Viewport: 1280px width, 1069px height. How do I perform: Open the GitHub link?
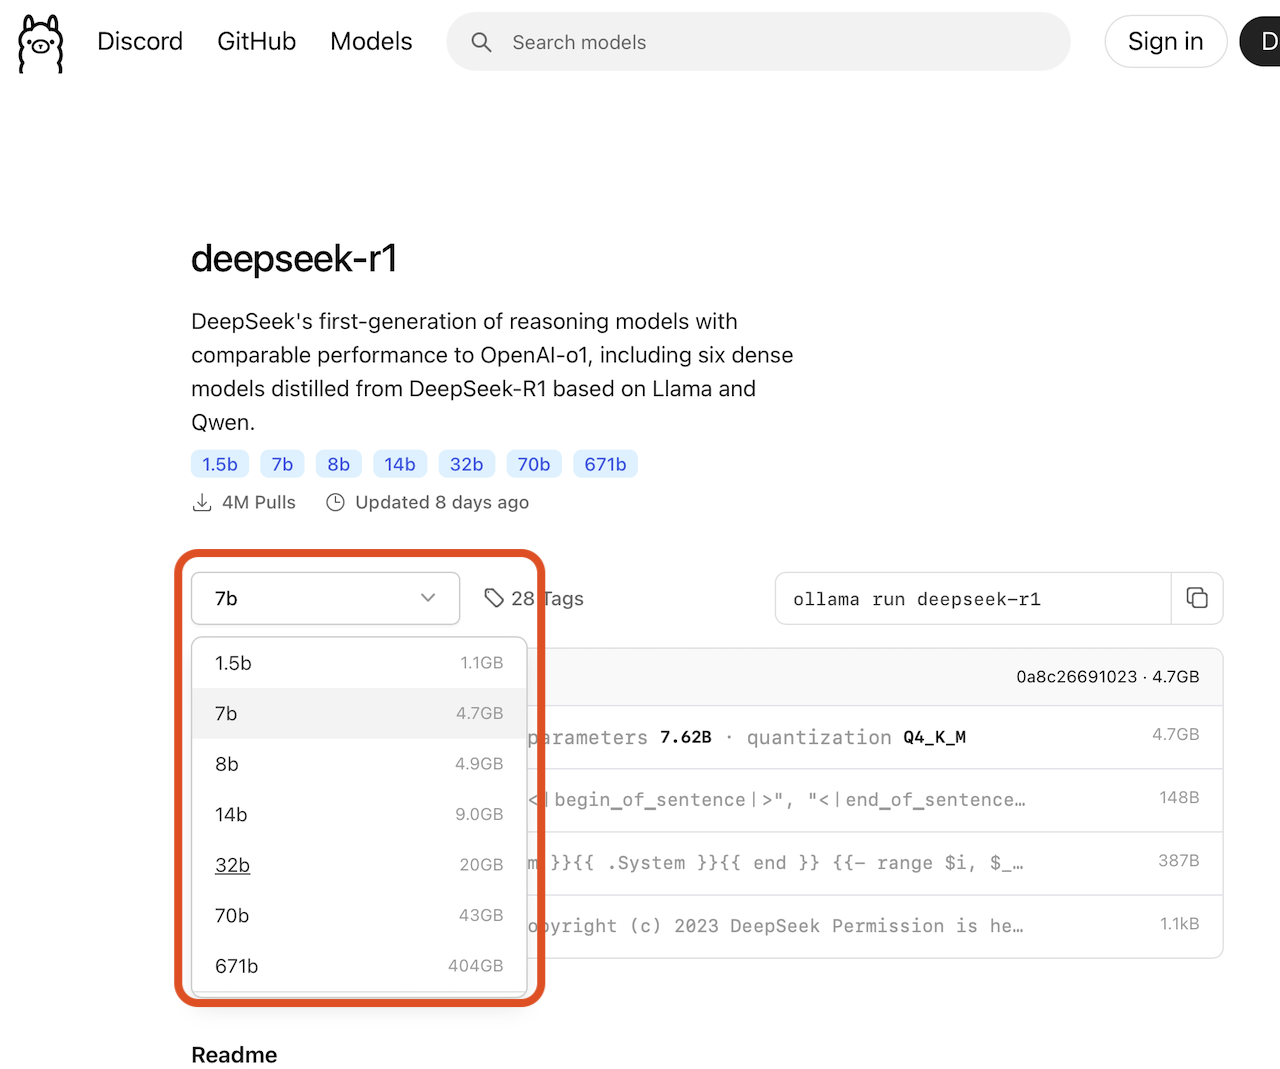click(x=257, y=41)
